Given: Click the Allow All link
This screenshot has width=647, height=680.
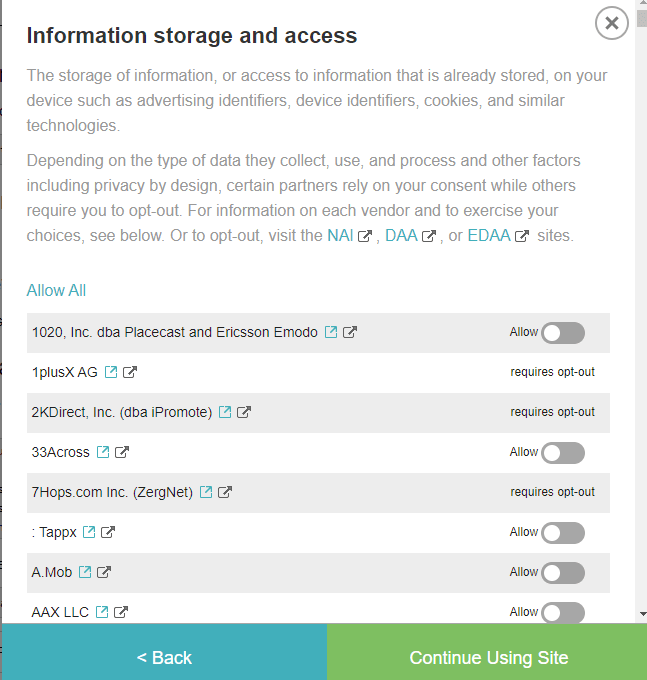Looking at the screenshot, I should pyautogui.click(x=56, y=291).
